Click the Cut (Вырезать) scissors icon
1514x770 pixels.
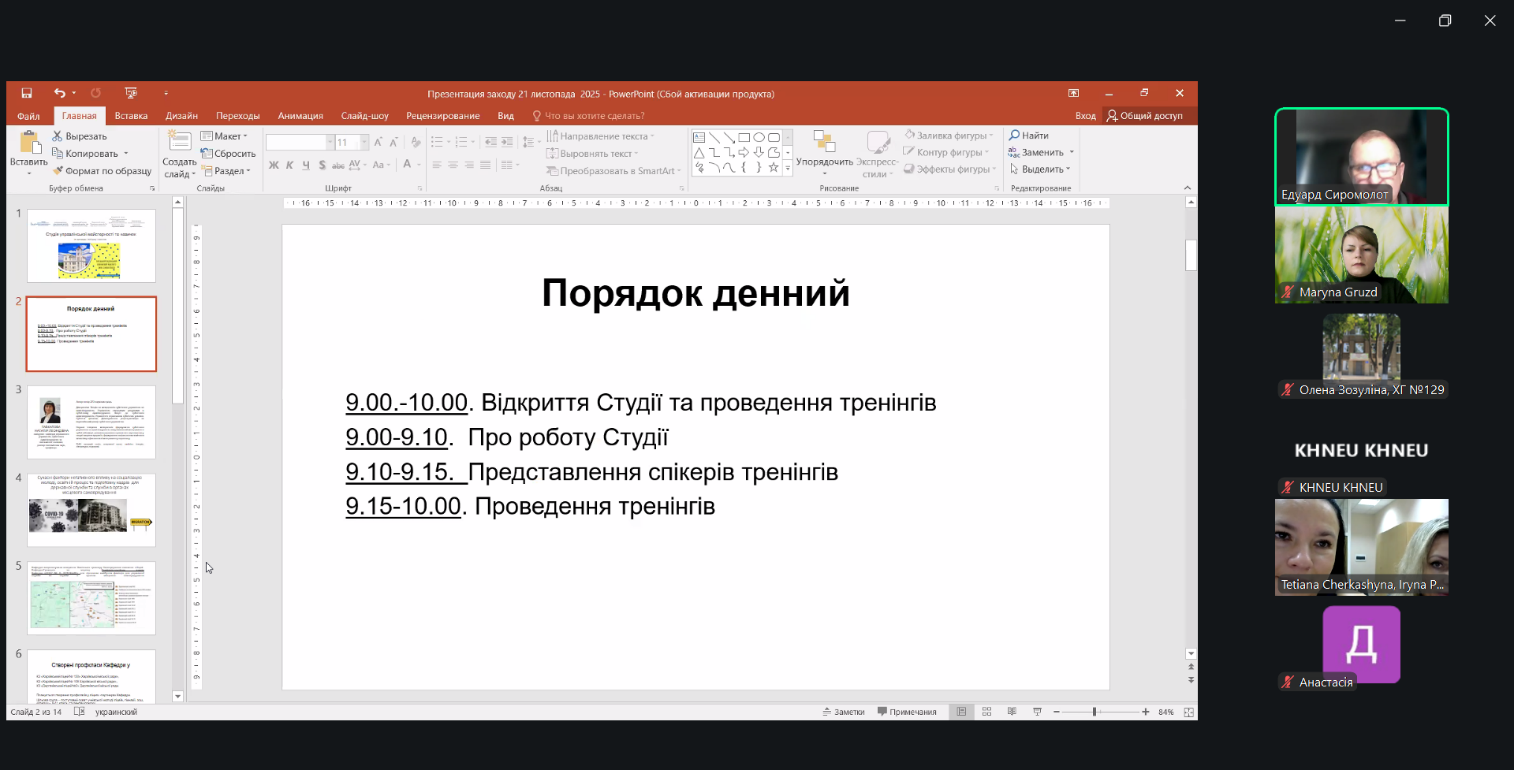(x=58, y=136)
